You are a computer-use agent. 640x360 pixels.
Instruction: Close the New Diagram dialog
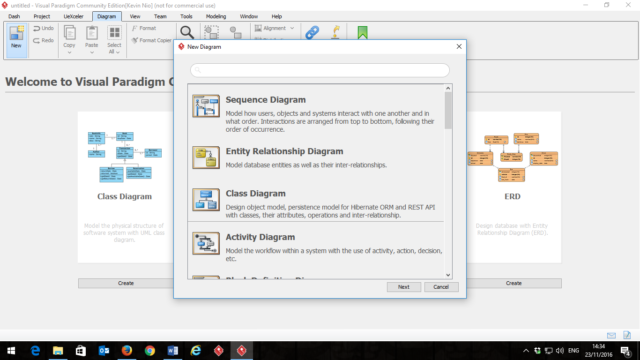pos(459,47)
